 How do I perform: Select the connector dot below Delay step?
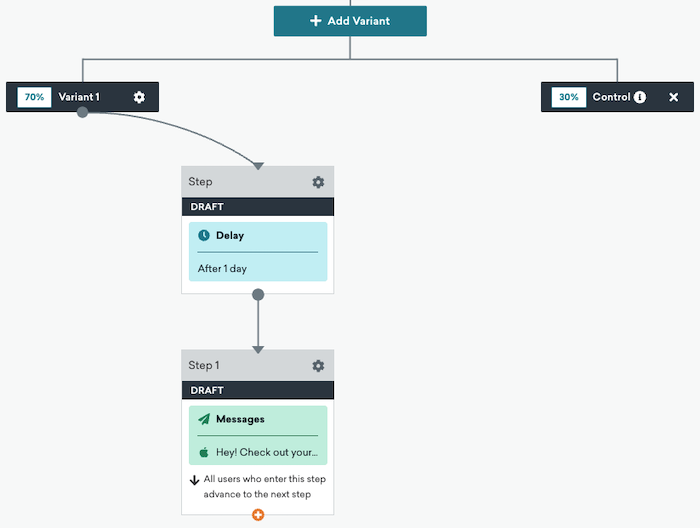[258, 295]
